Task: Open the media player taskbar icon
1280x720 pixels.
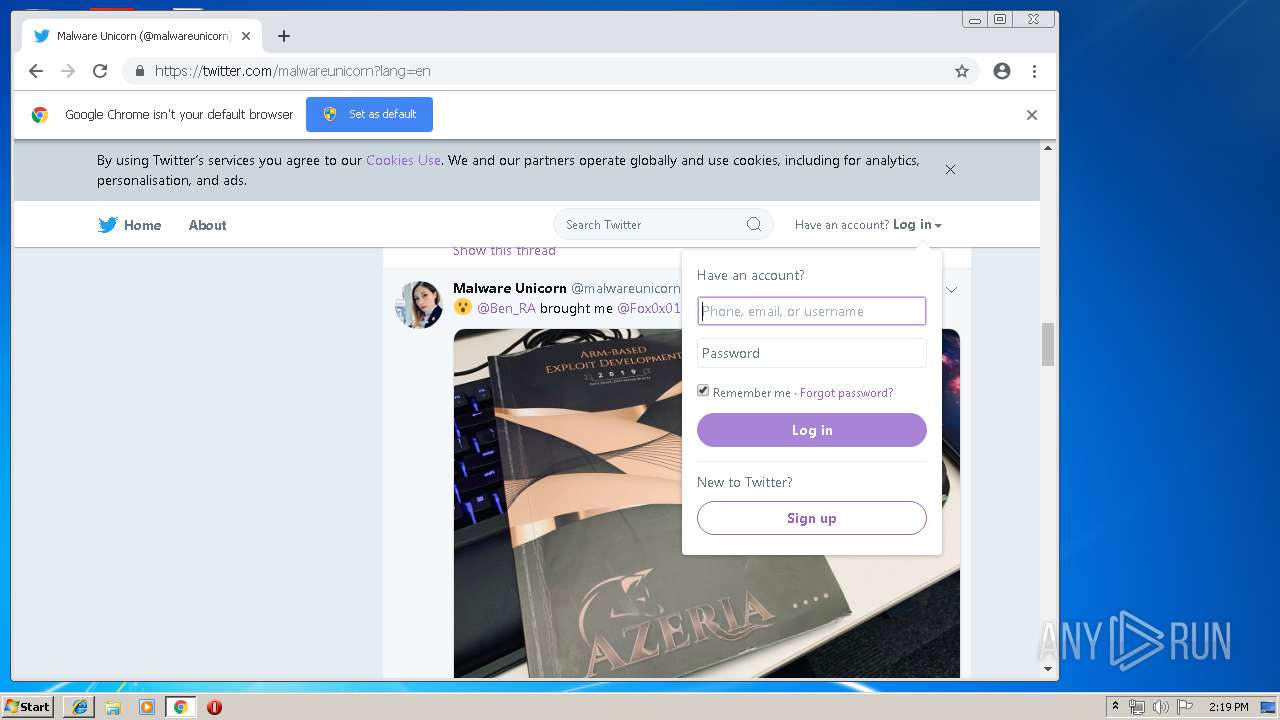Action: click(147, 707)
